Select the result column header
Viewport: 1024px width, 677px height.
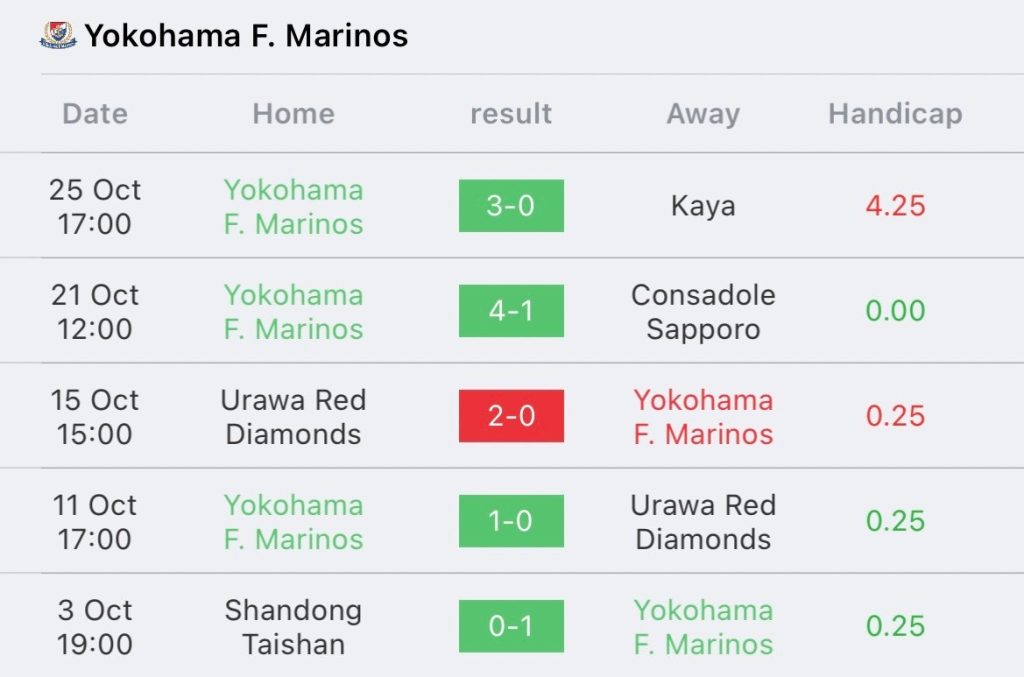[511, 114]
